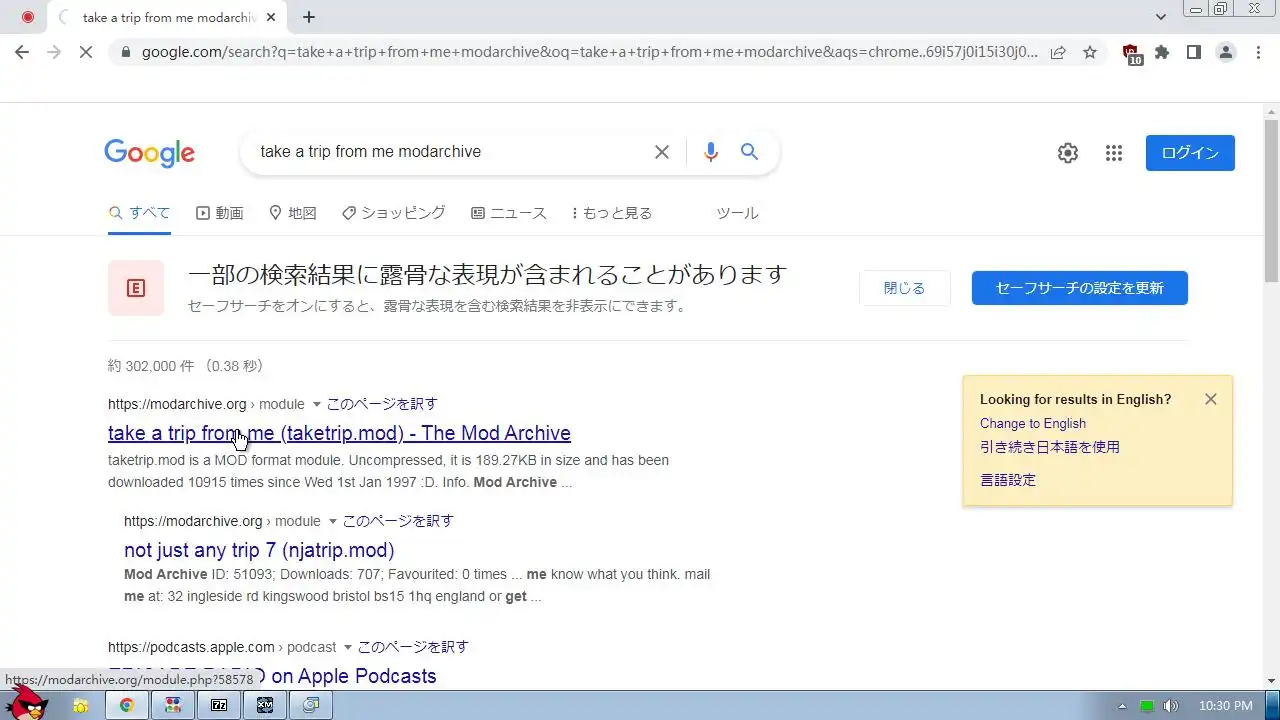The width and height of the screenshot is (1280, 720).
Task: Open the site lock info icon
Action: tap(125, 52)
